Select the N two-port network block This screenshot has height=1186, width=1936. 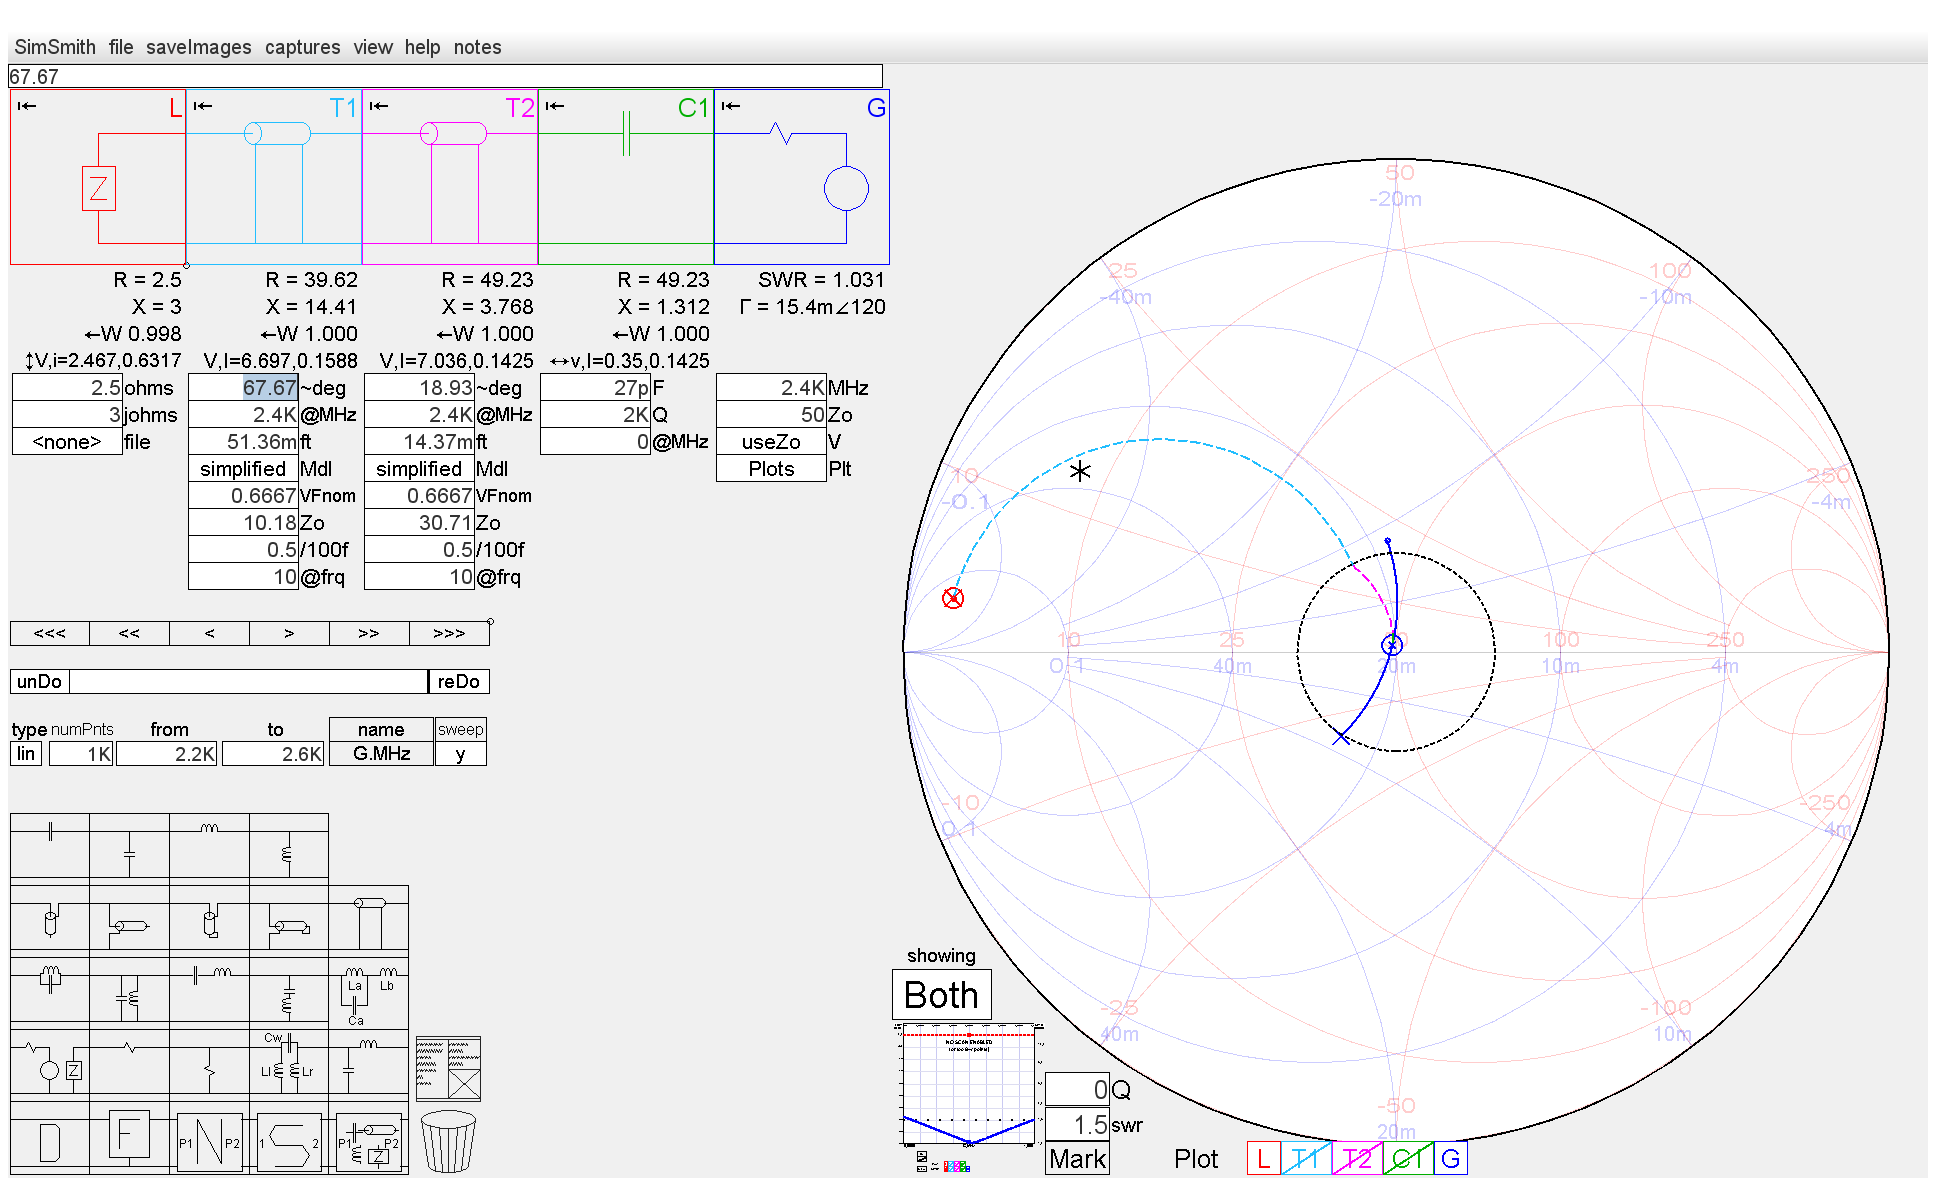click(x=209, y=1142)
